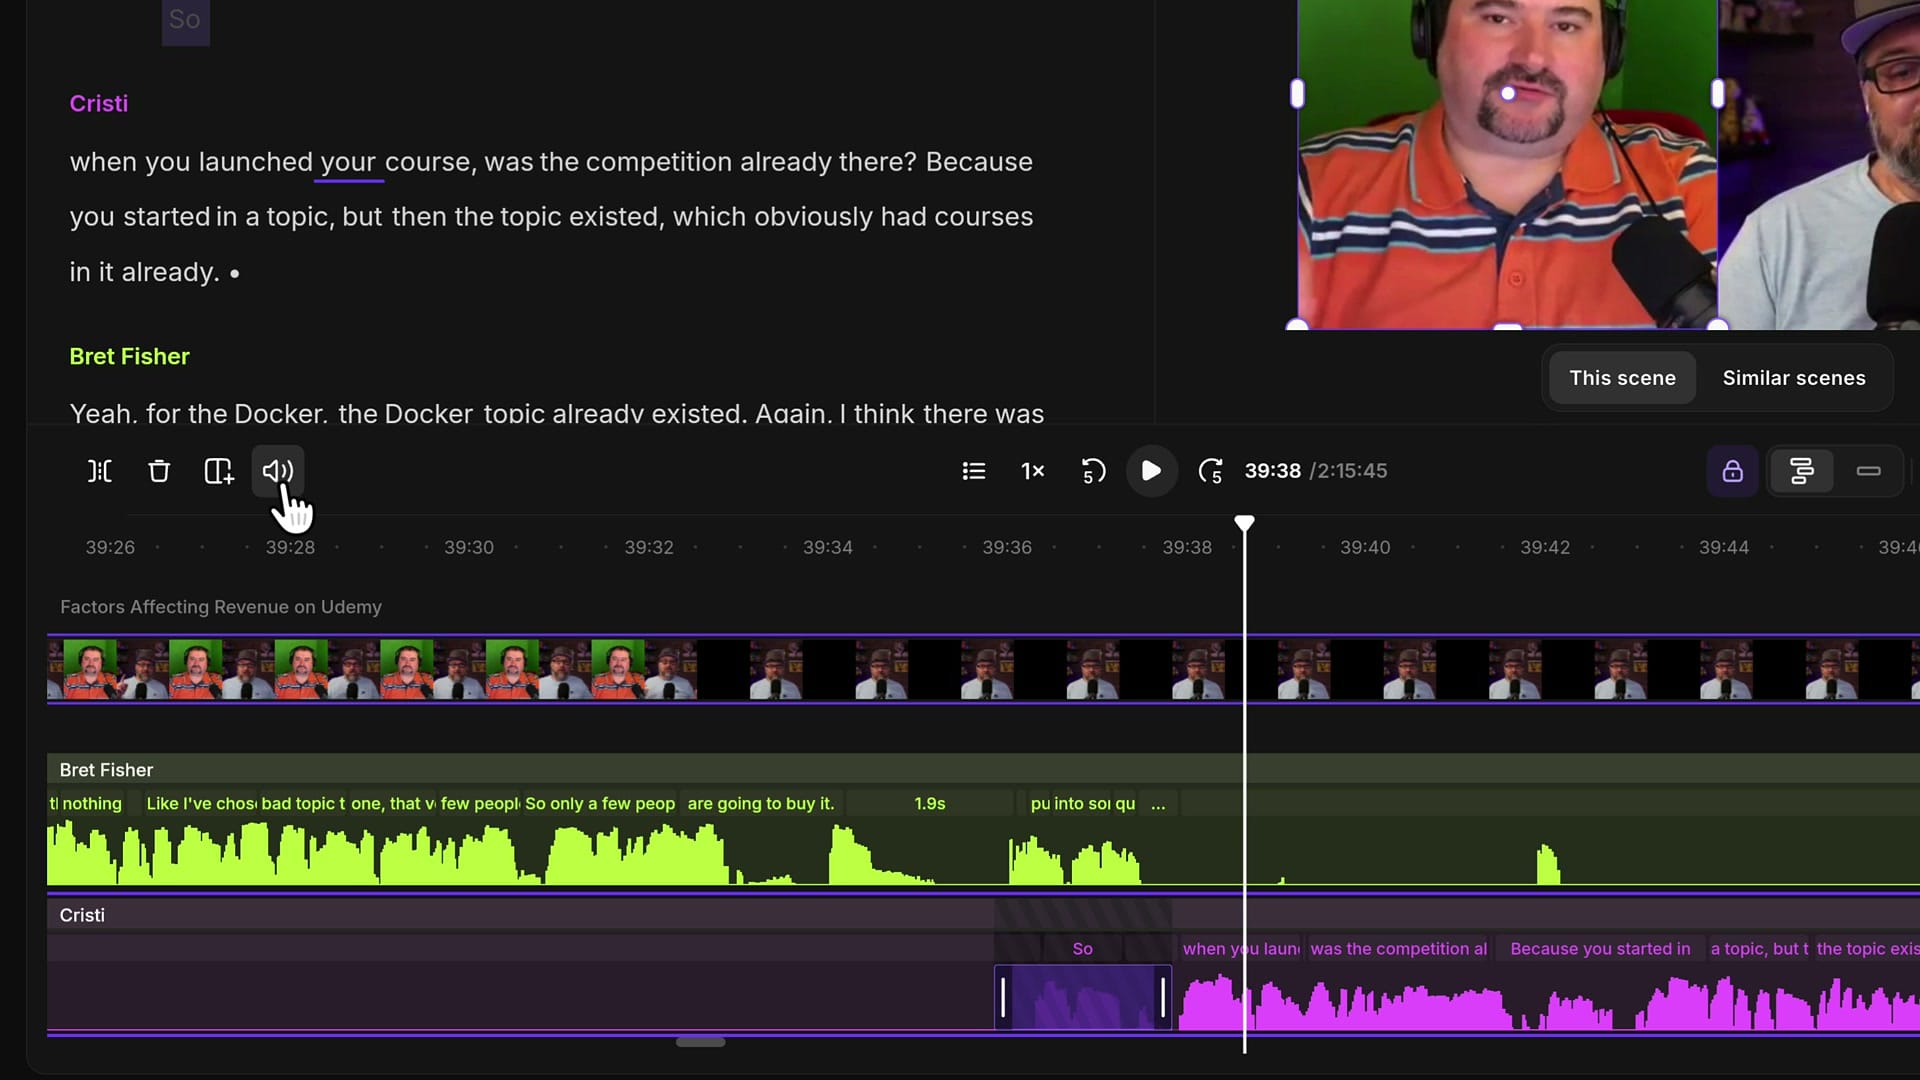
Task: Click the word 'competition' in the transcript
Action: [658, 162]
